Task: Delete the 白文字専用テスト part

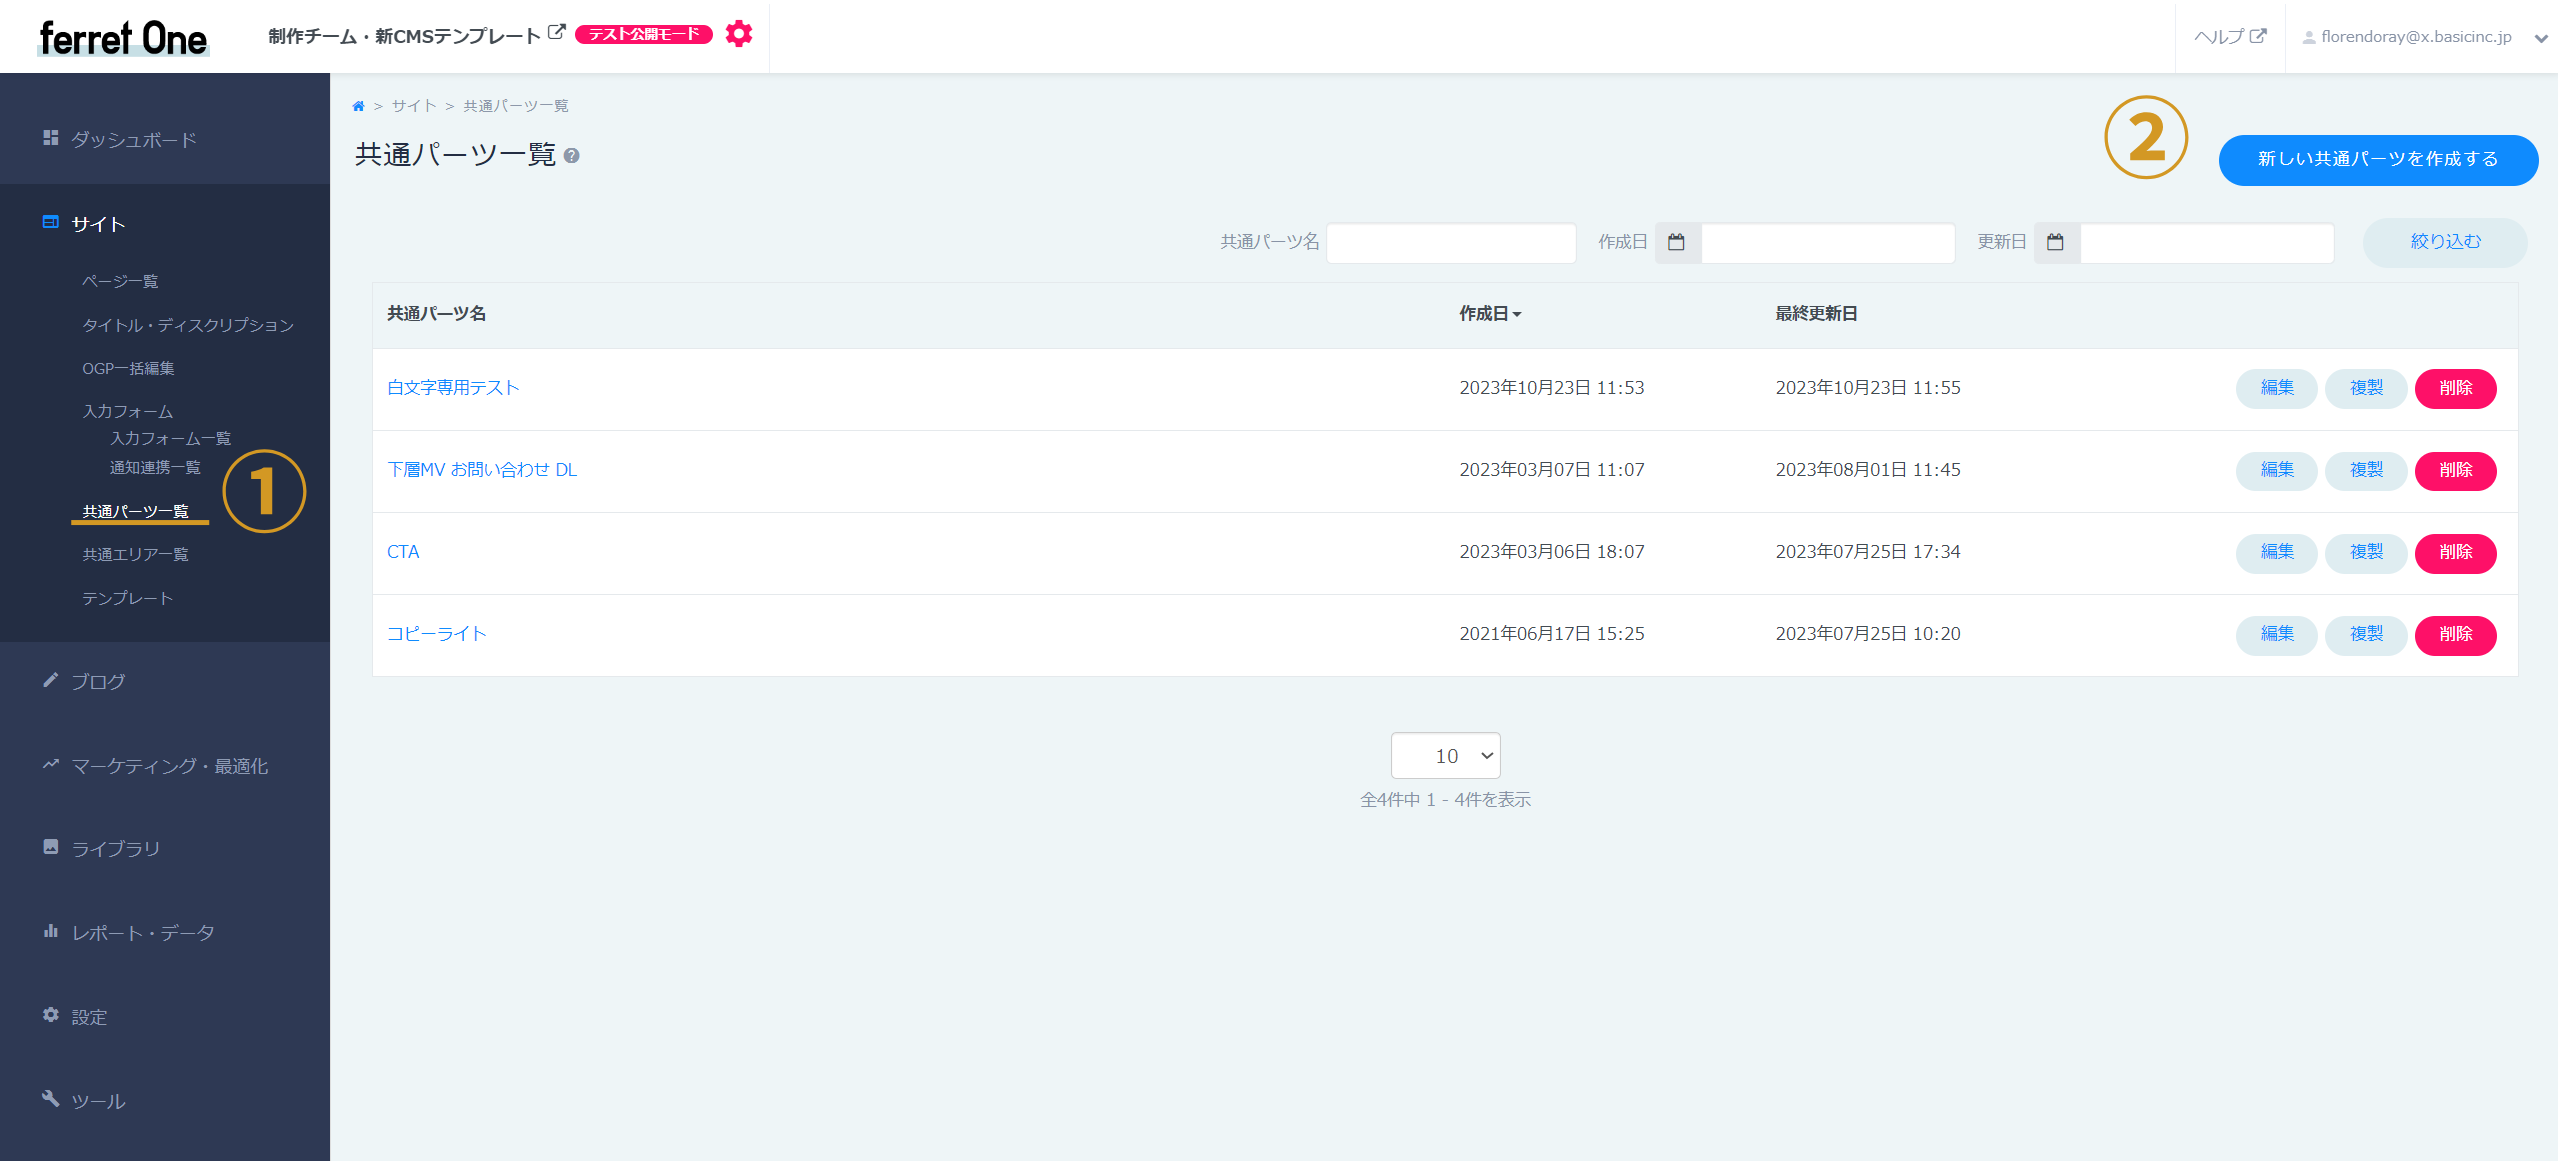Action: (2455, 388)
